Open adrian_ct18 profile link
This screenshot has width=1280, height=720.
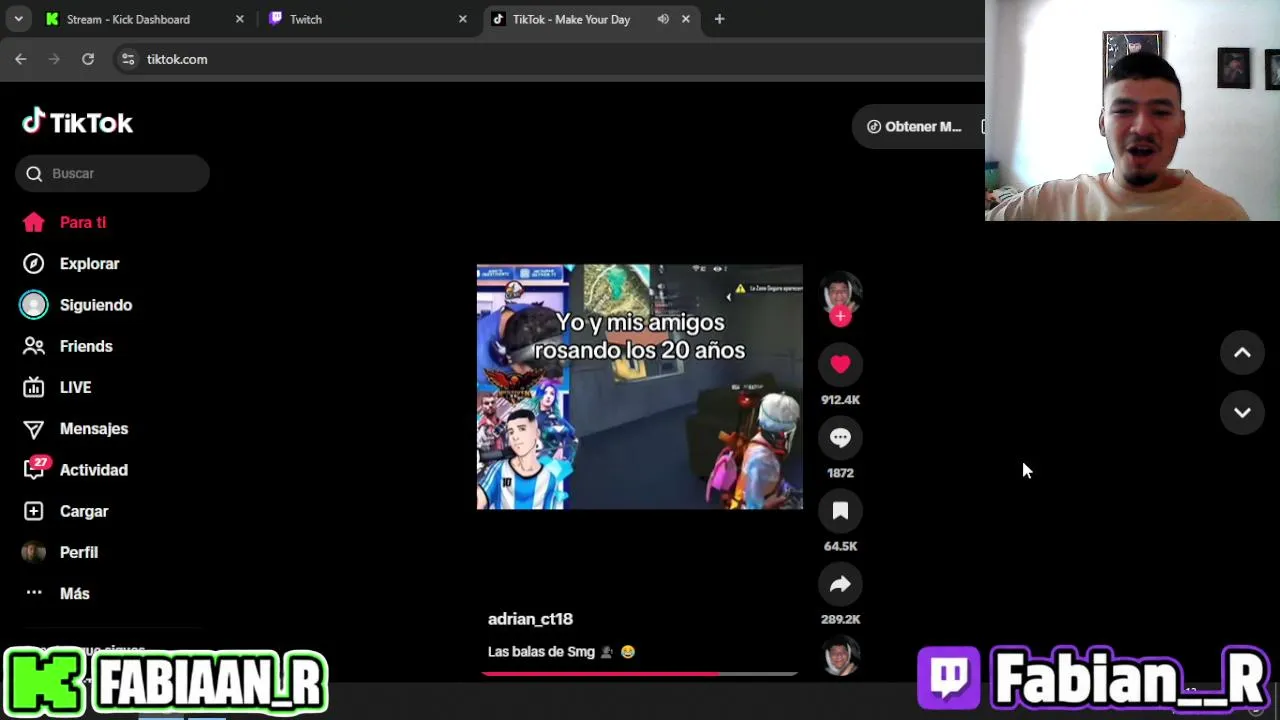pos(530,619)
